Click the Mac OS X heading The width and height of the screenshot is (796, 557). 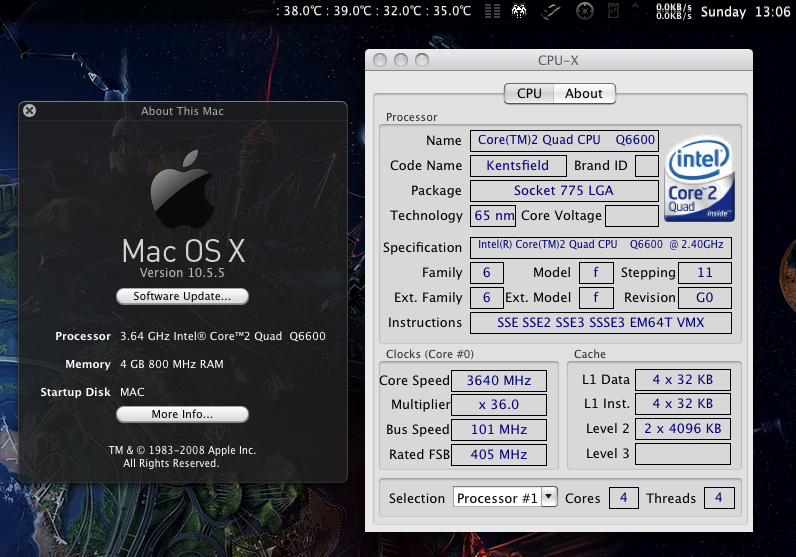point(183,251)
